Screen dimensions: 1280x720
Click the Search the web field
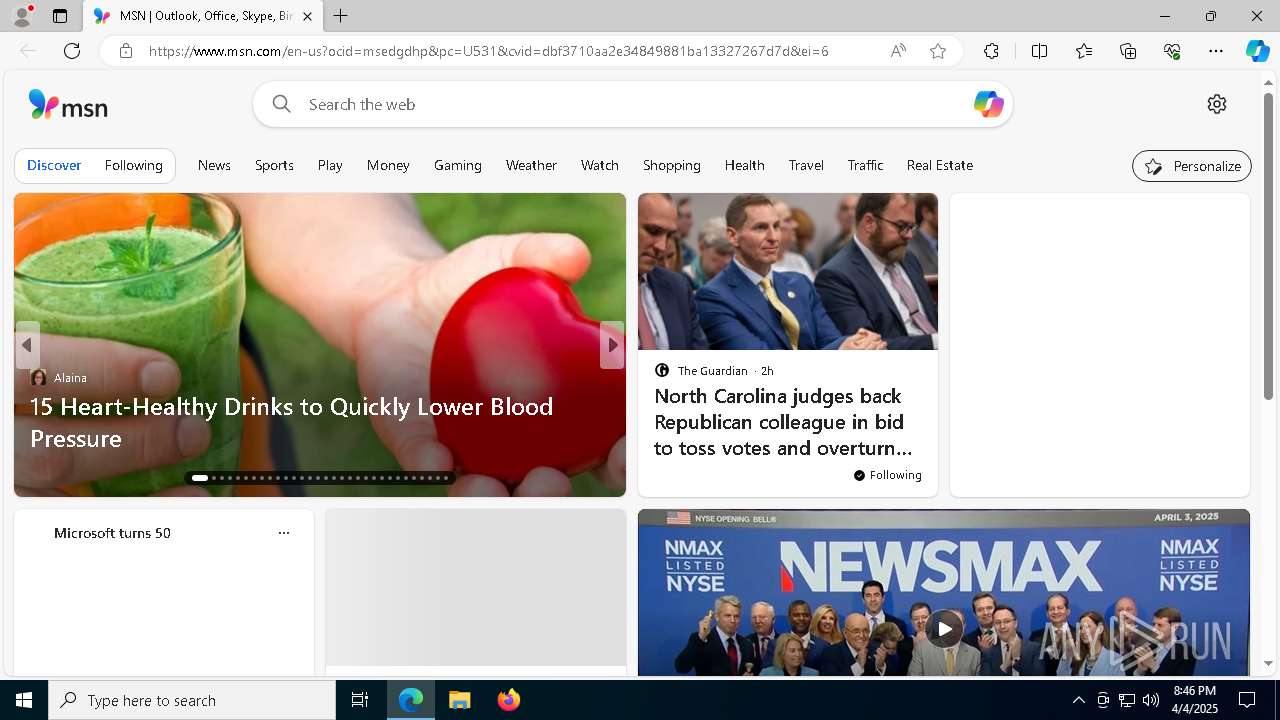(x=633, y=104)
